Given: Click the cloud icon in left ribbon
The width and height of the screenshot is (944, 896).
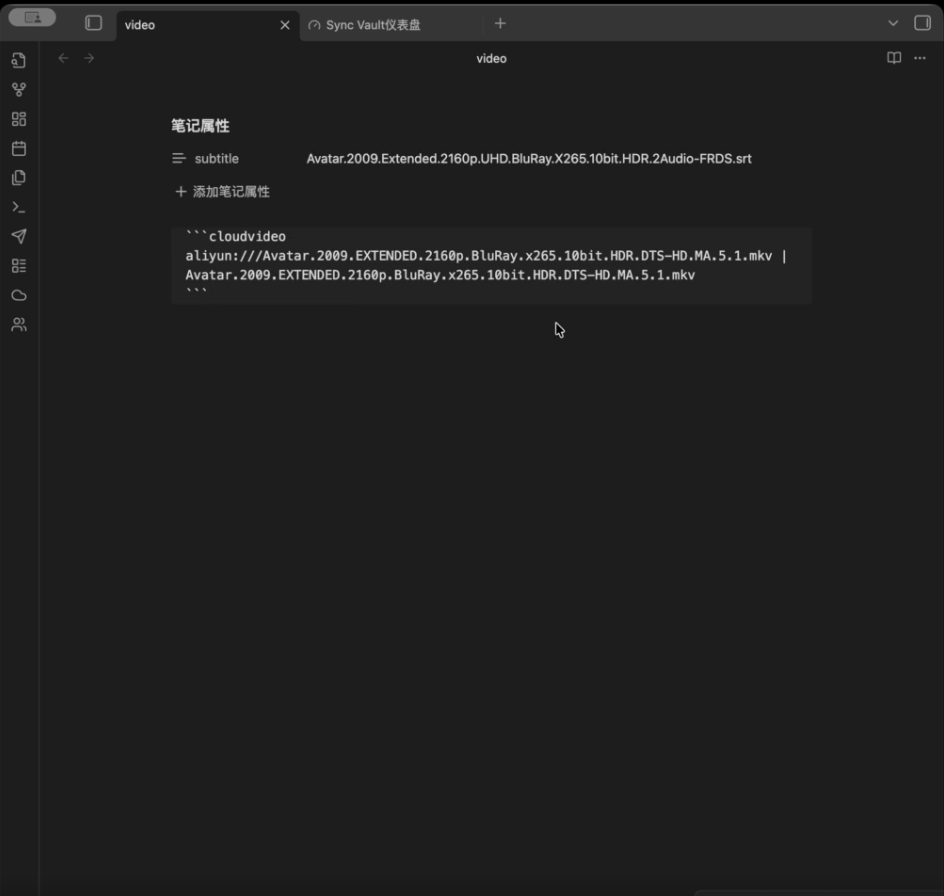Looking at the screenshot, I should coord(18,295).
